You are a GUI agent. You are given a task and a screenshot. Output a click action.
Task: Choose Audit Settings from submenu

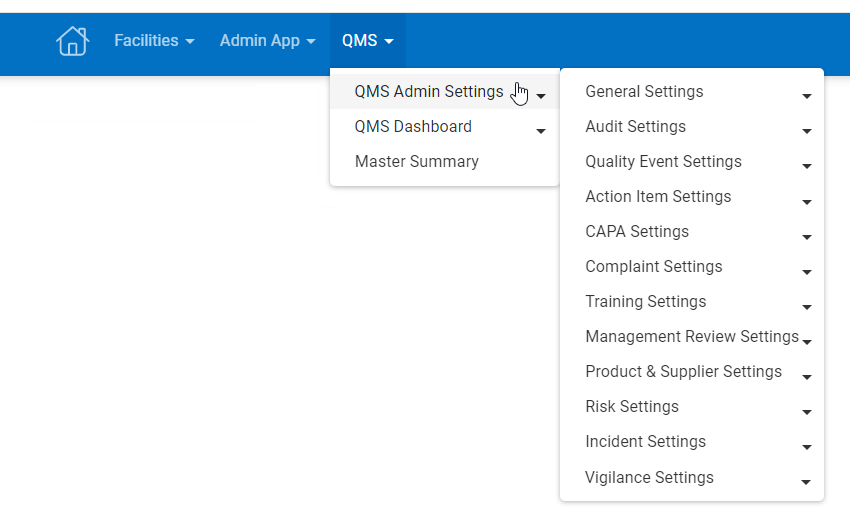click(635, 127)
